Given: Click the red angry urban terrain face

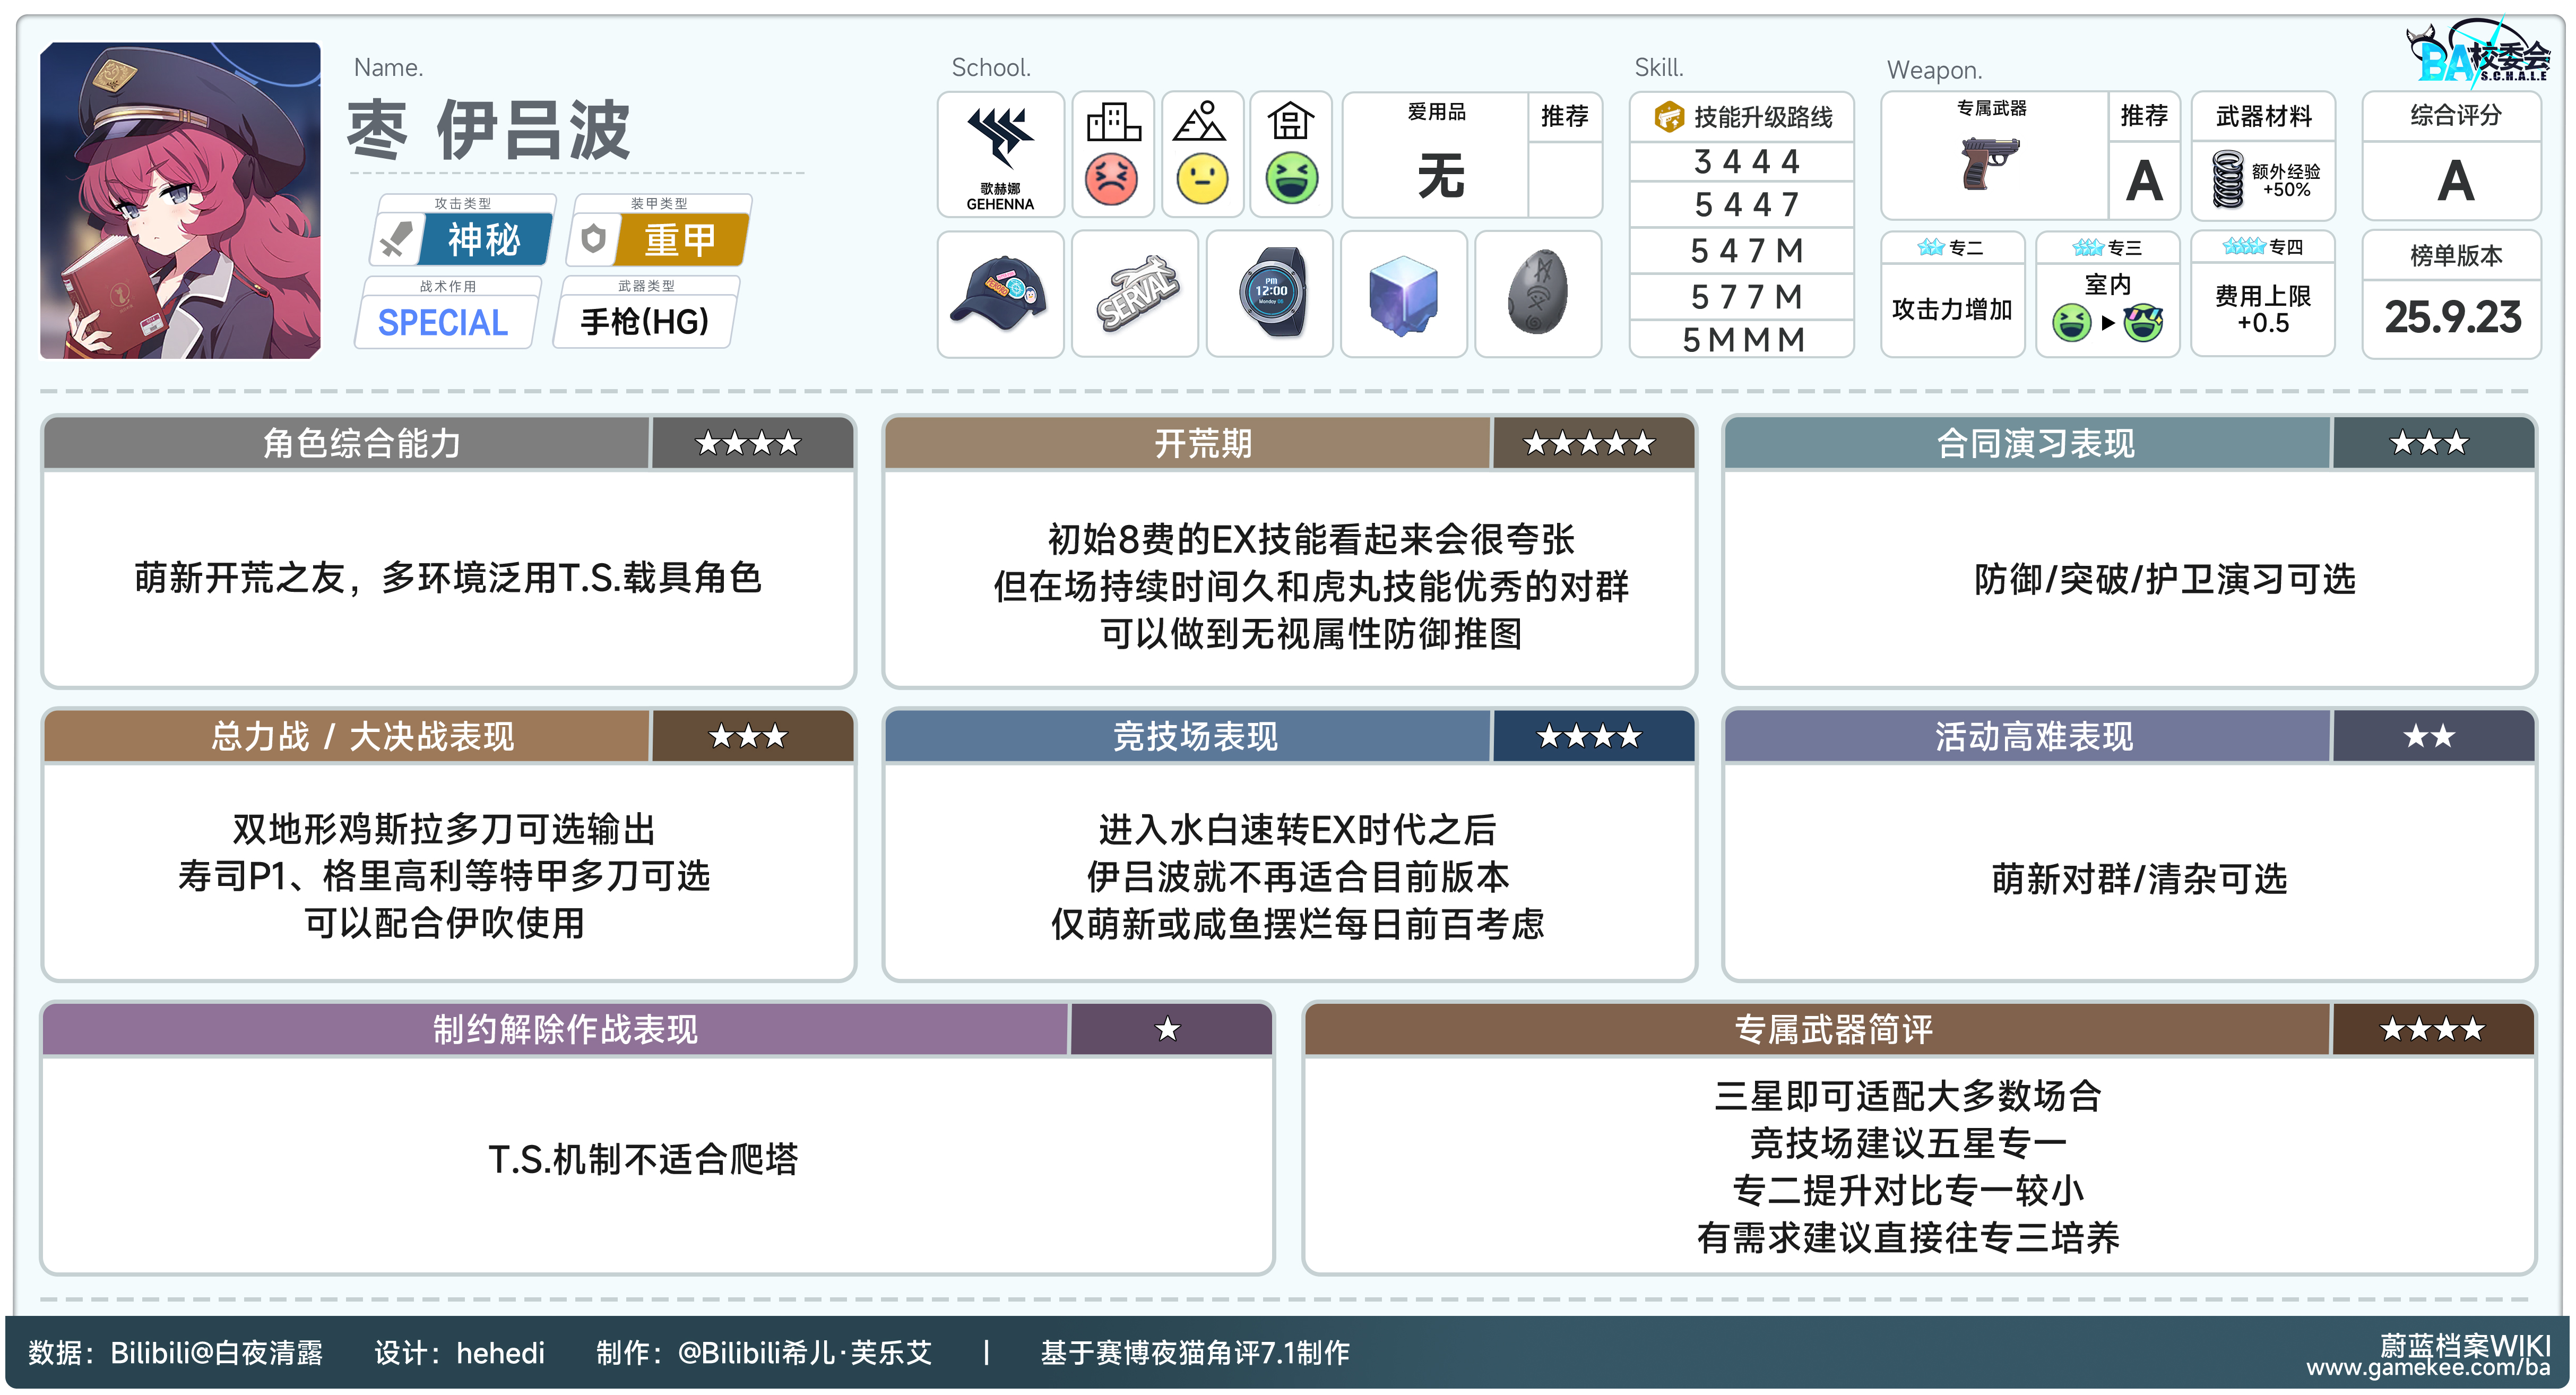Looking at the screenshot, I should (1111, 180).
